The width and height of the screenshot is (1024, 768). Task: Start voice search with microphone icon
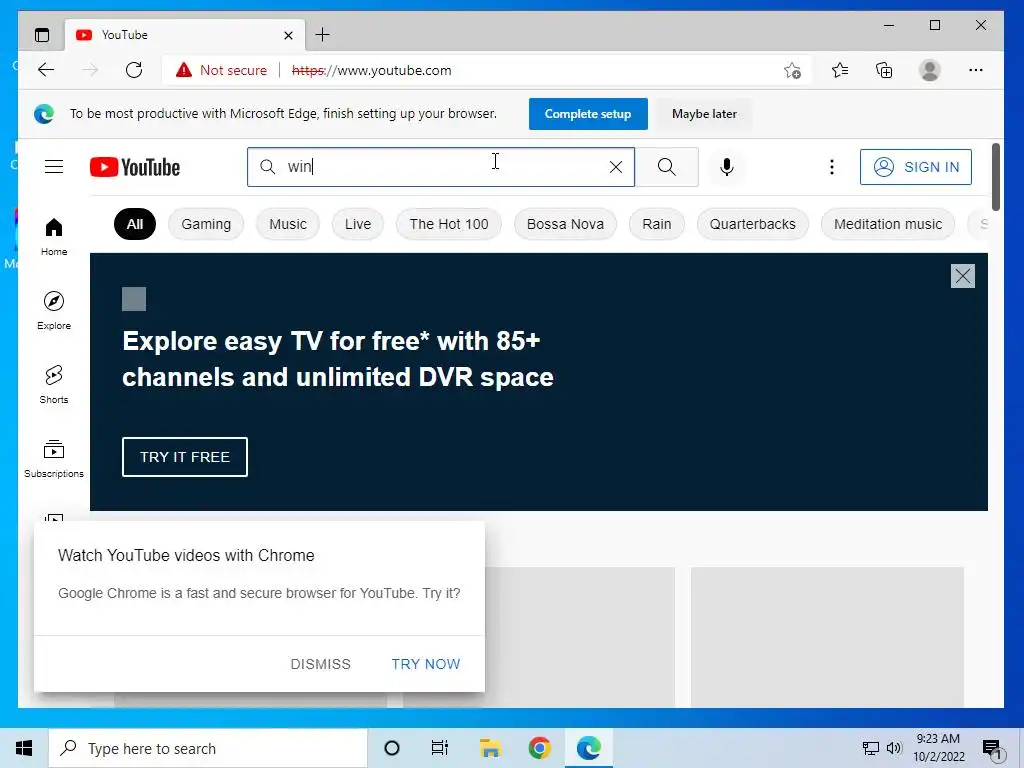click(726, 167)
